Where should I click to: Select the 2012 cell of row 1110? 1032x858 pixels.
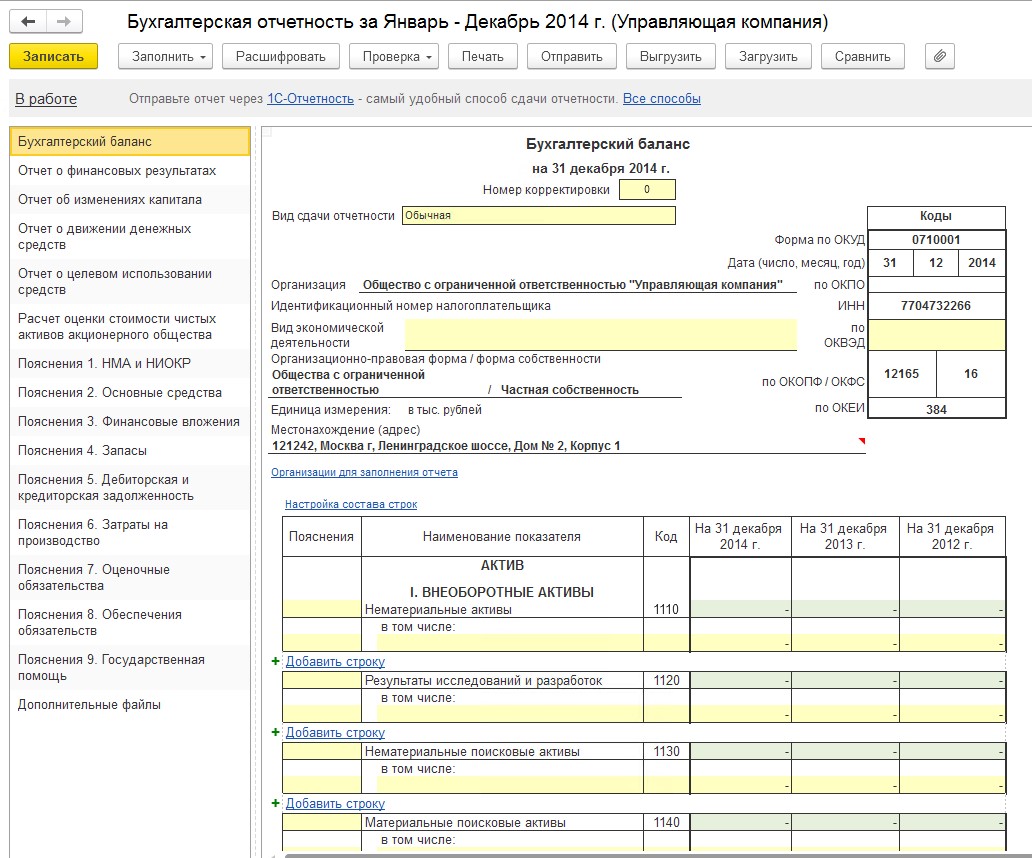[952, 609]
